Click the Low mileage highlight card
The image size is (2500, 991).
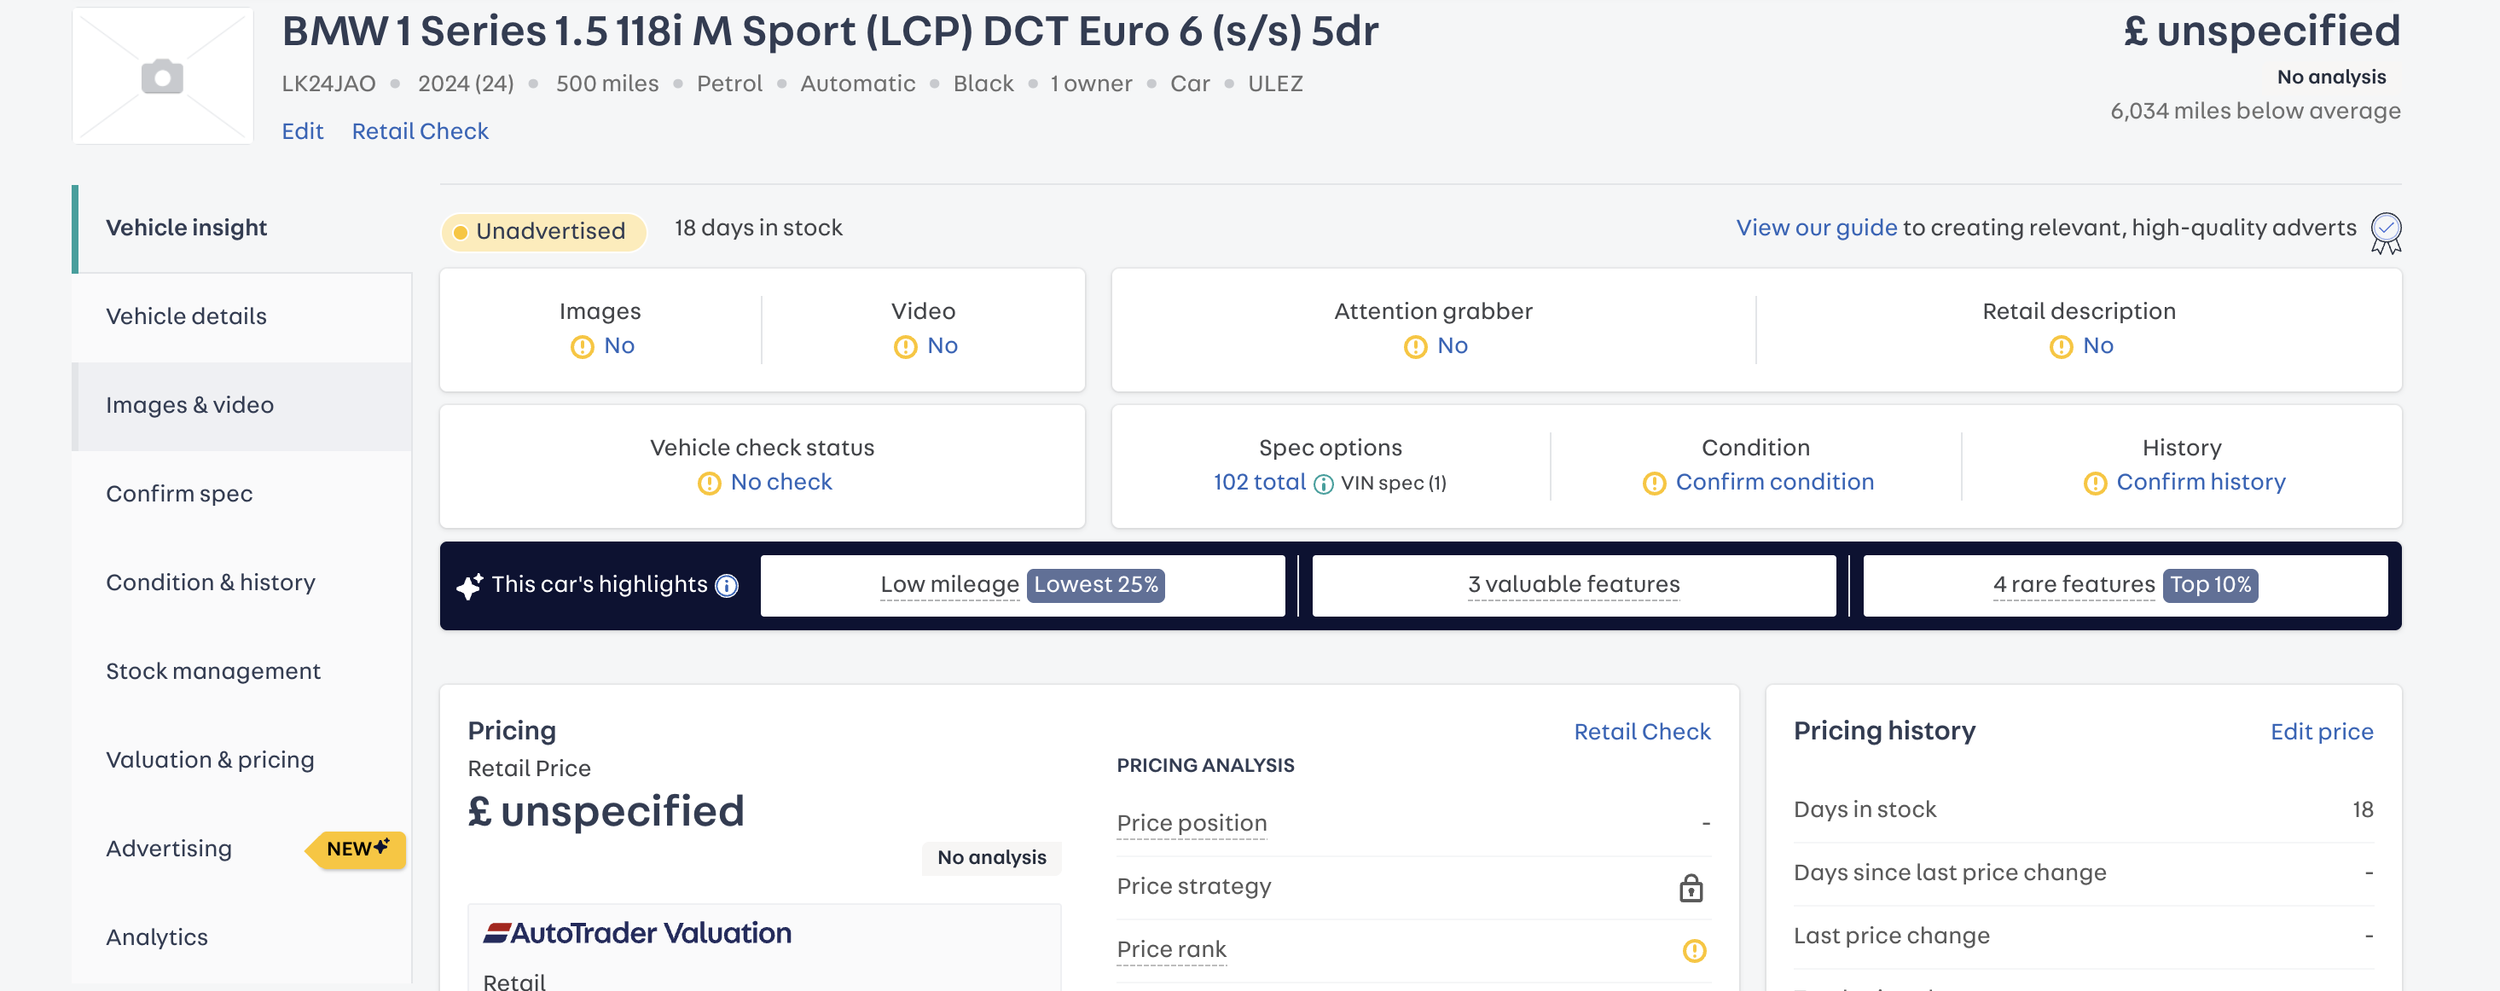tap(1023, 586)
